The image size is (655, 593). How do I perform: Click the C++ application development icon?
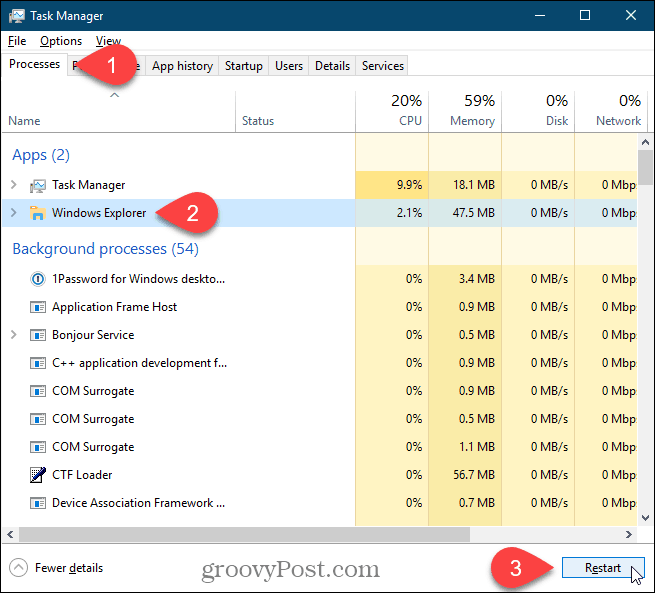point(38,363)
